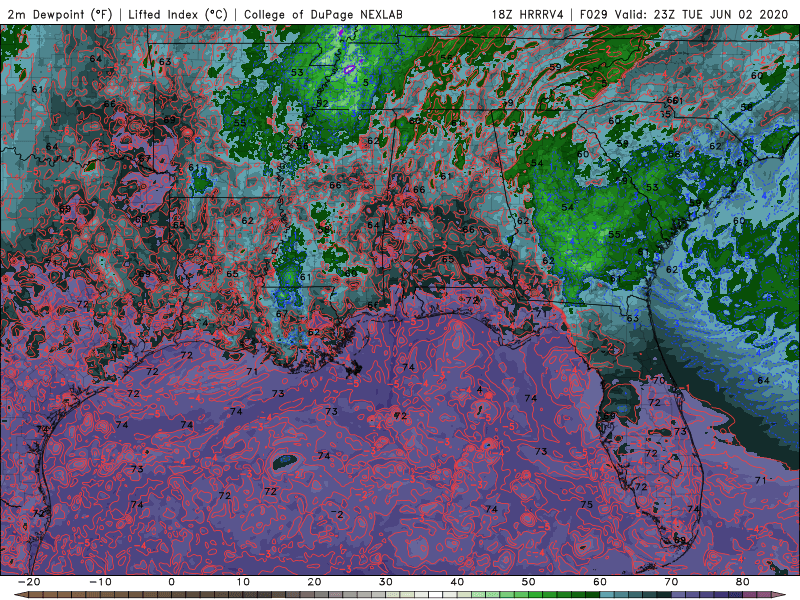The width and height of the screenshot is (800, 600).
Task: Click the '75' dewpoint value on the map
Action: click(587, 505)
